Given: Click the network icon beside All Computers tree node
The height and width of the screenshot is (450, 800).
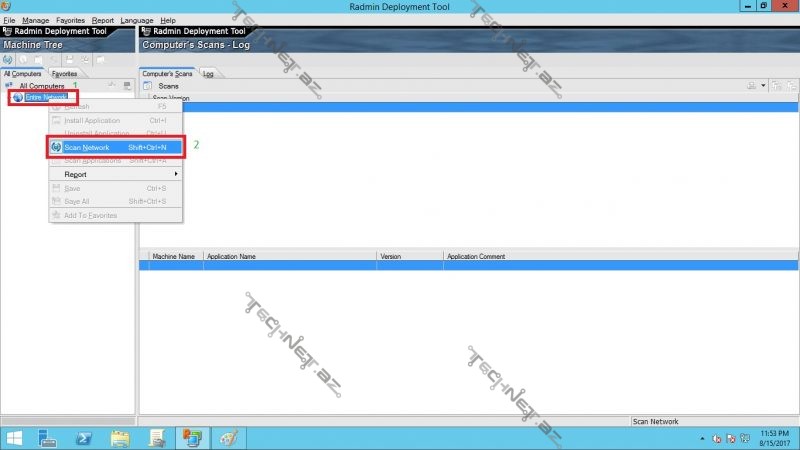Looking at the screenshot, I should coord(9,86).
